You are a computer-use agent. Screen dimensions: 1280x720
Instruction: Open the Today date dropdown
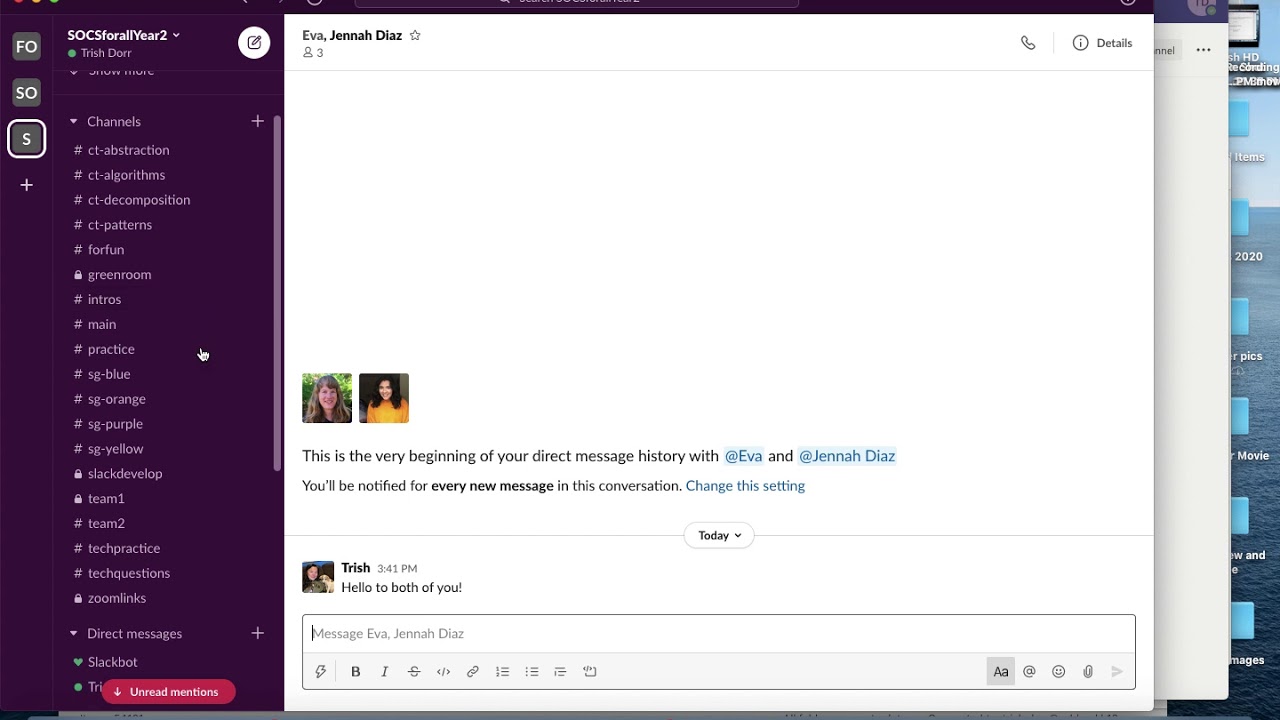tap(719, 535)
